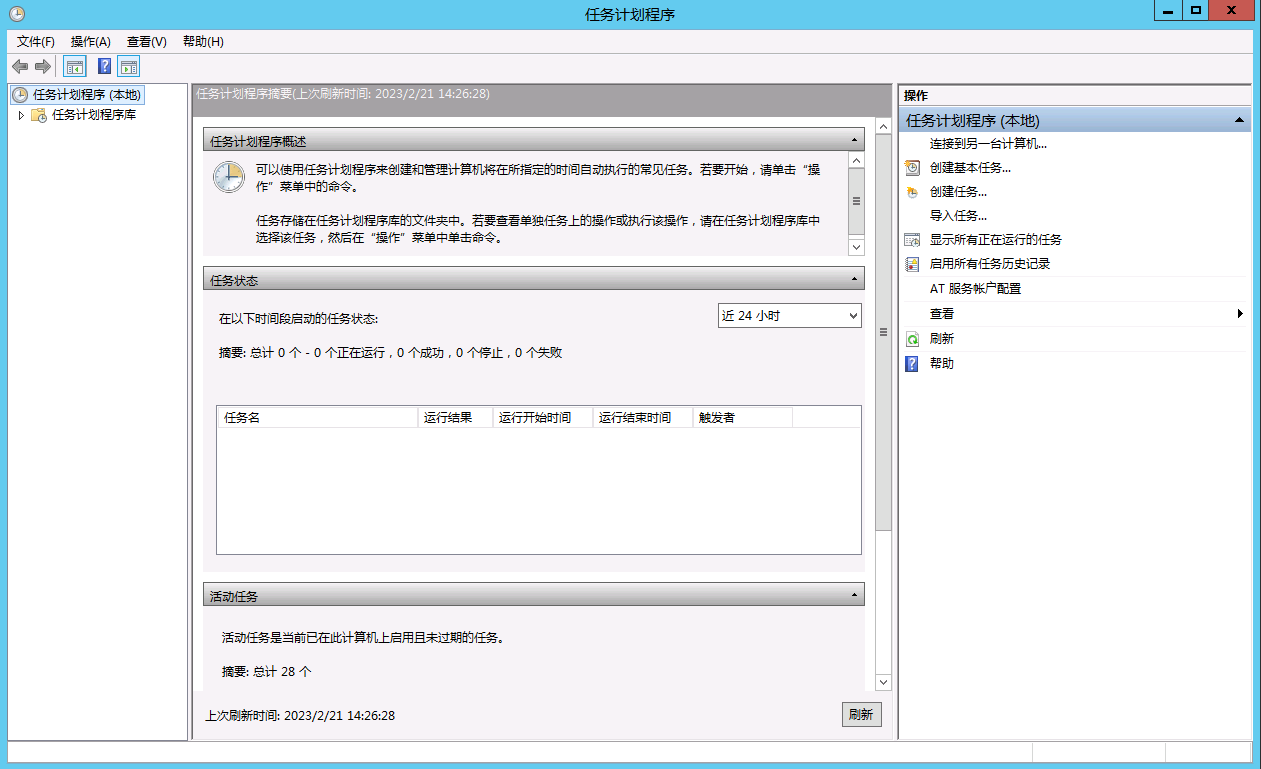Click the 显示所有正在运行的任务 icon
Viewport: 1261px width, 769px height.
point(911,240)
